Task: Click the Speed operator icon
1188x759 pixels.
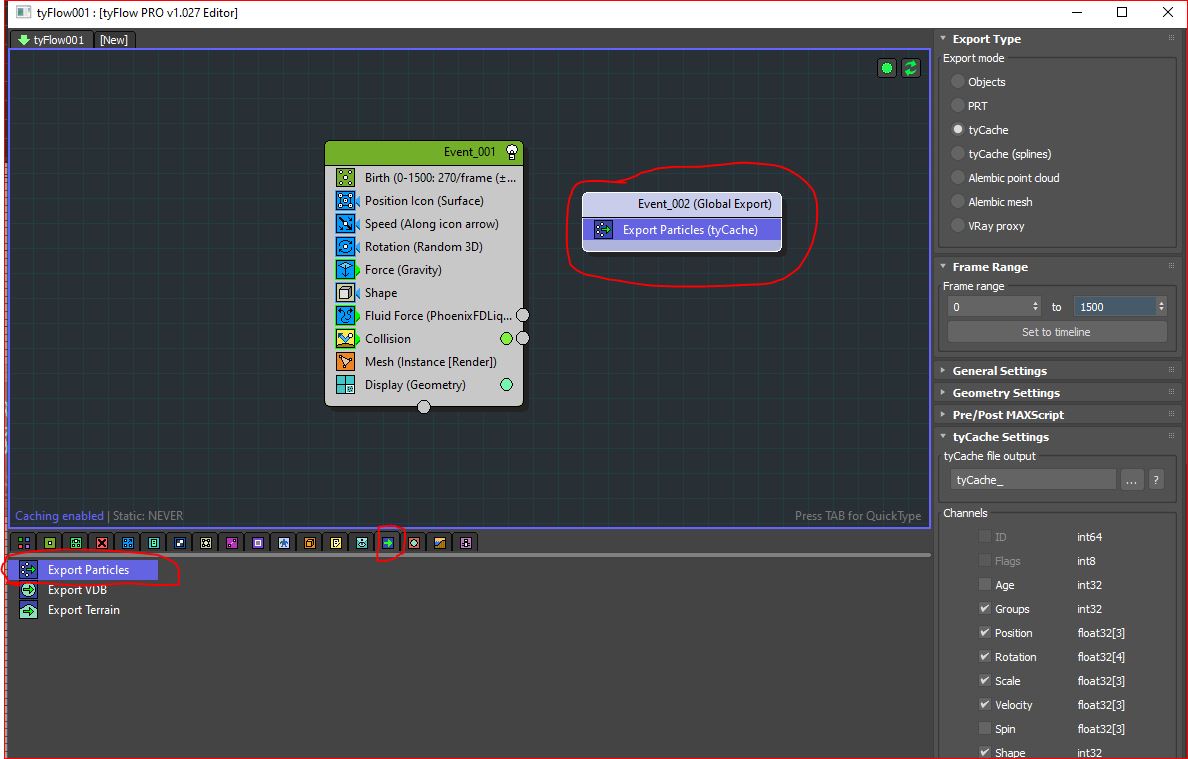Action: coord(345,223)
